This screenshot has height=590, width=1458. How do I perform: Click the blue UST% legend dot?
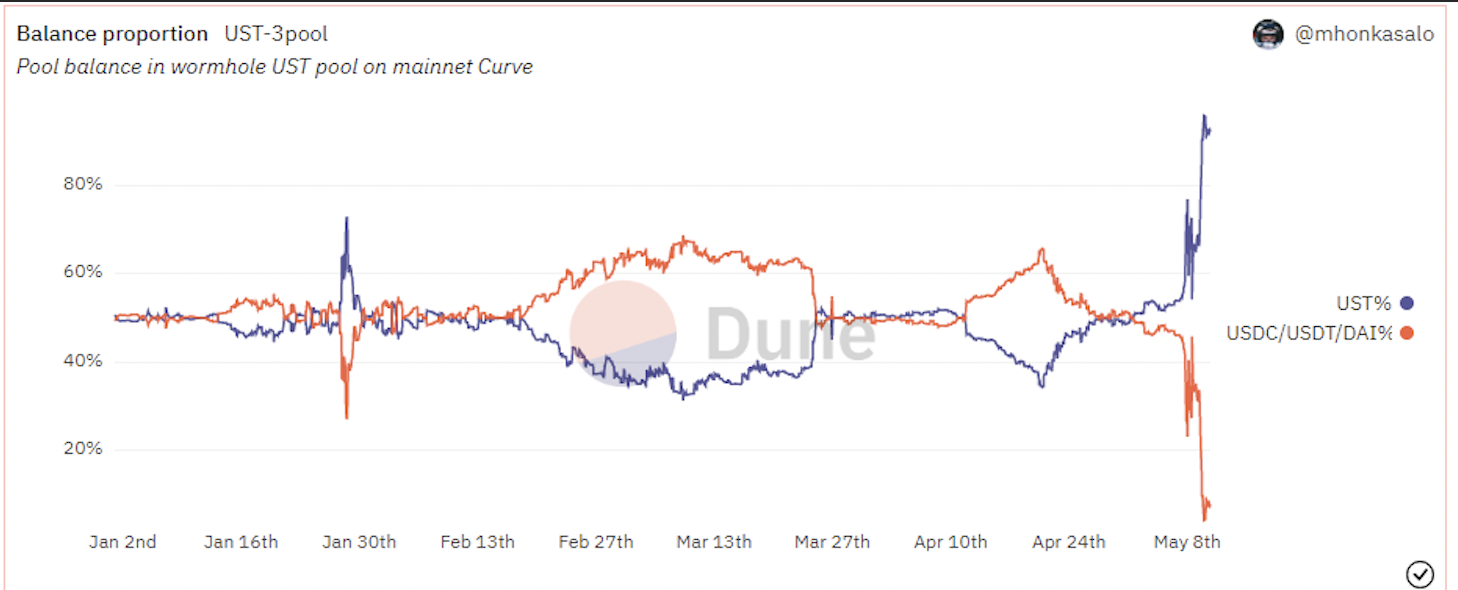coord(1407,303)
